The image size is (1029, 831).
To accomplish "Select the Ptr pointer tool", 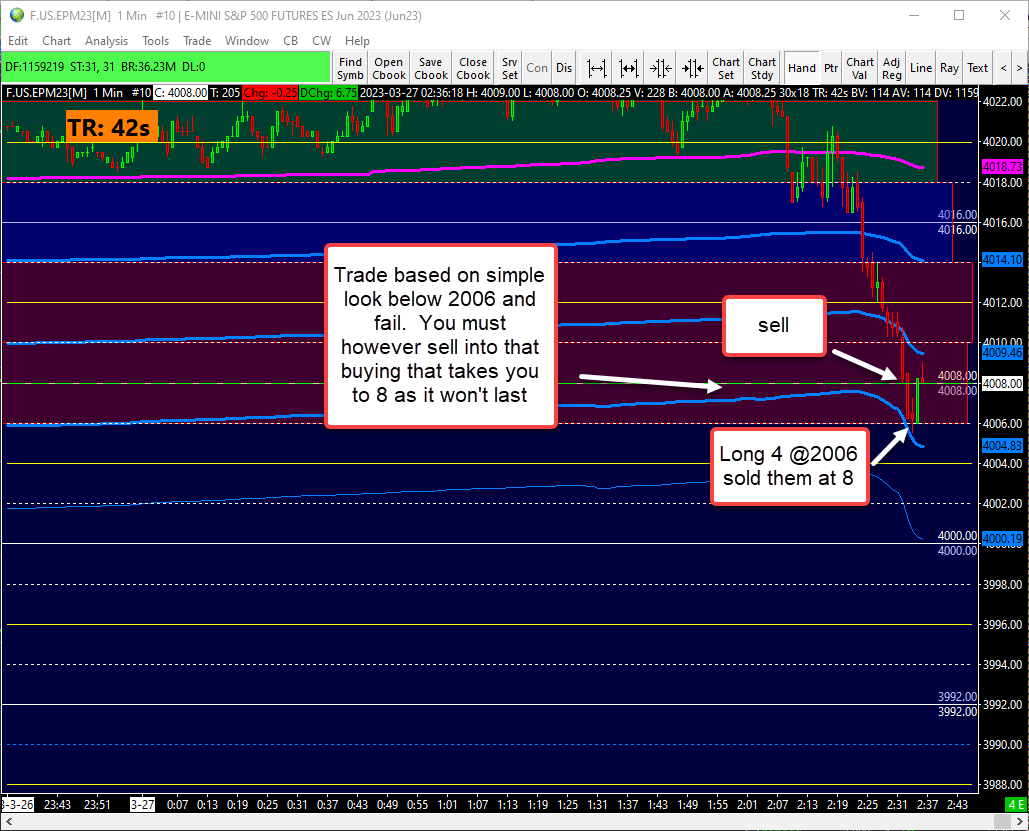I will (830, 67).
